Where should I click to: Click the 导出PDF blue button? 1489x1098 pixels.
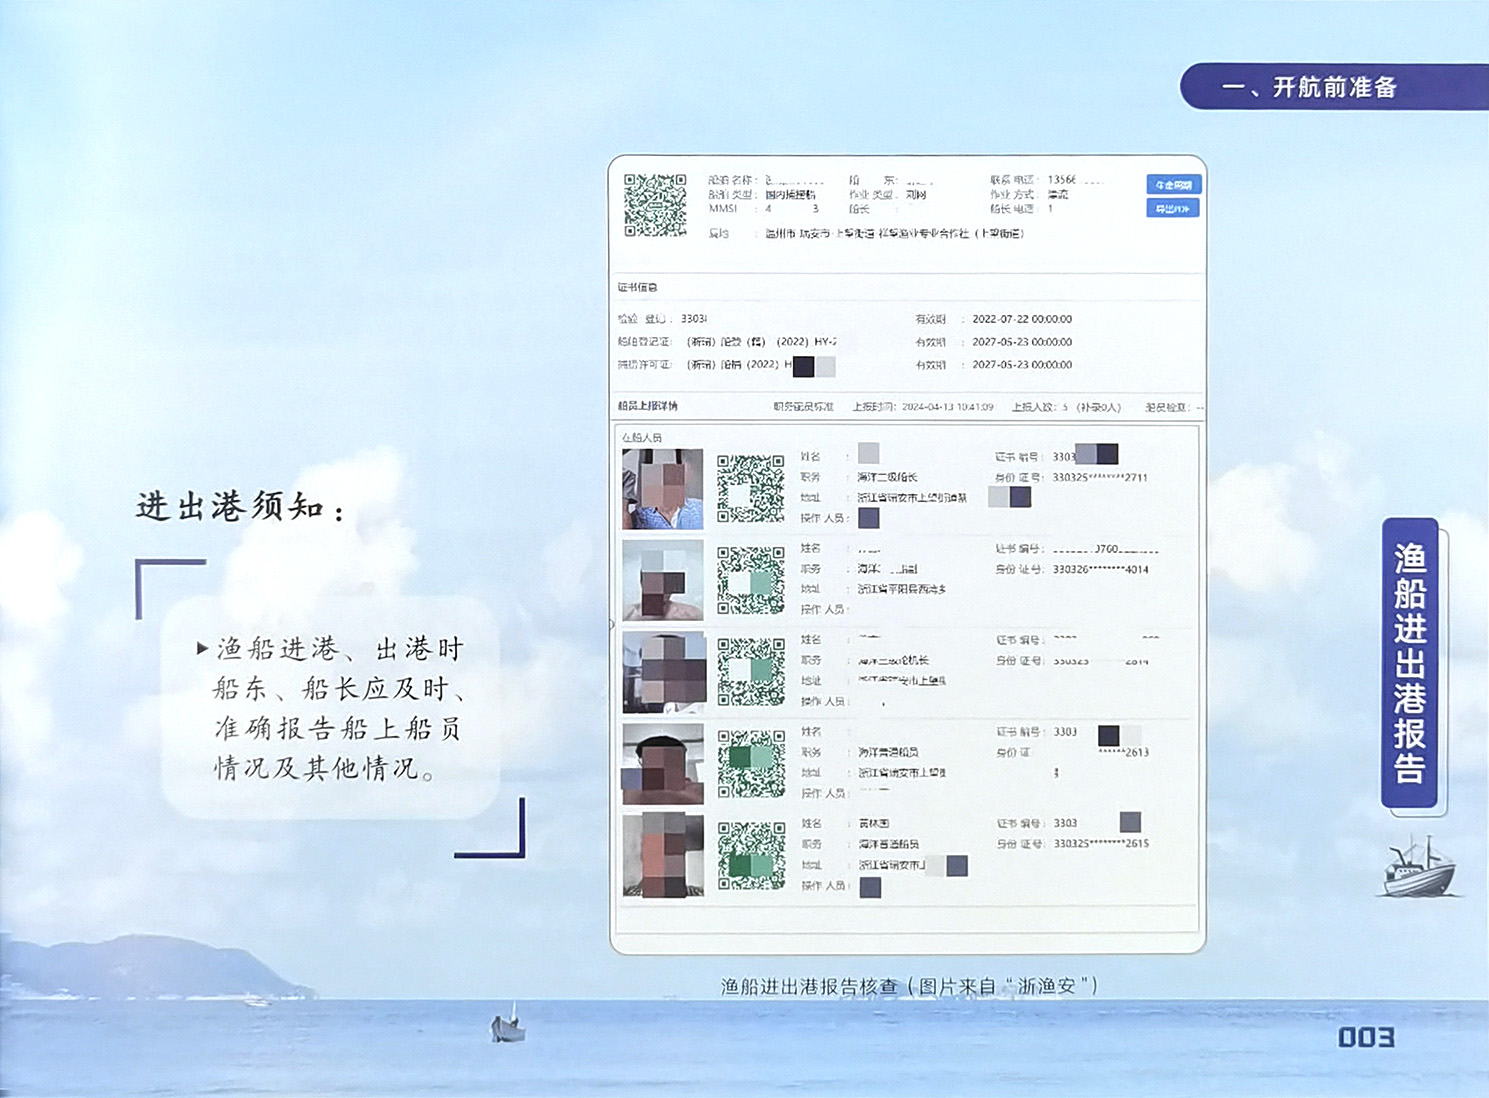1172,209
